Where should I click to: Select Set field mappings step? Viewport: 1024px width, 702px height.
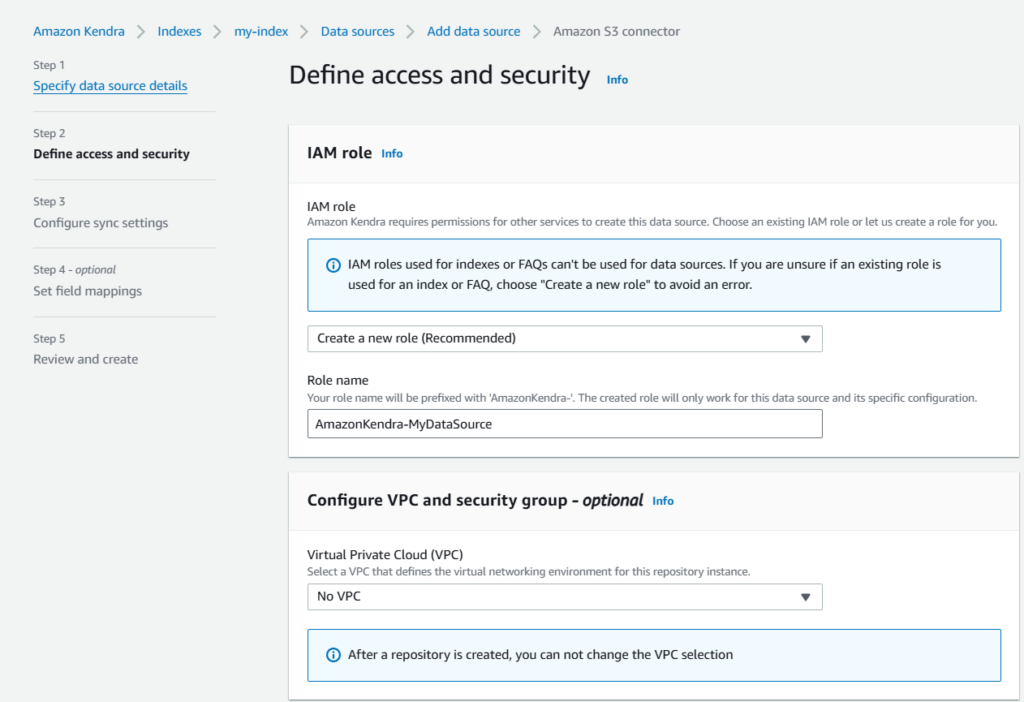[x=87, y=291]
